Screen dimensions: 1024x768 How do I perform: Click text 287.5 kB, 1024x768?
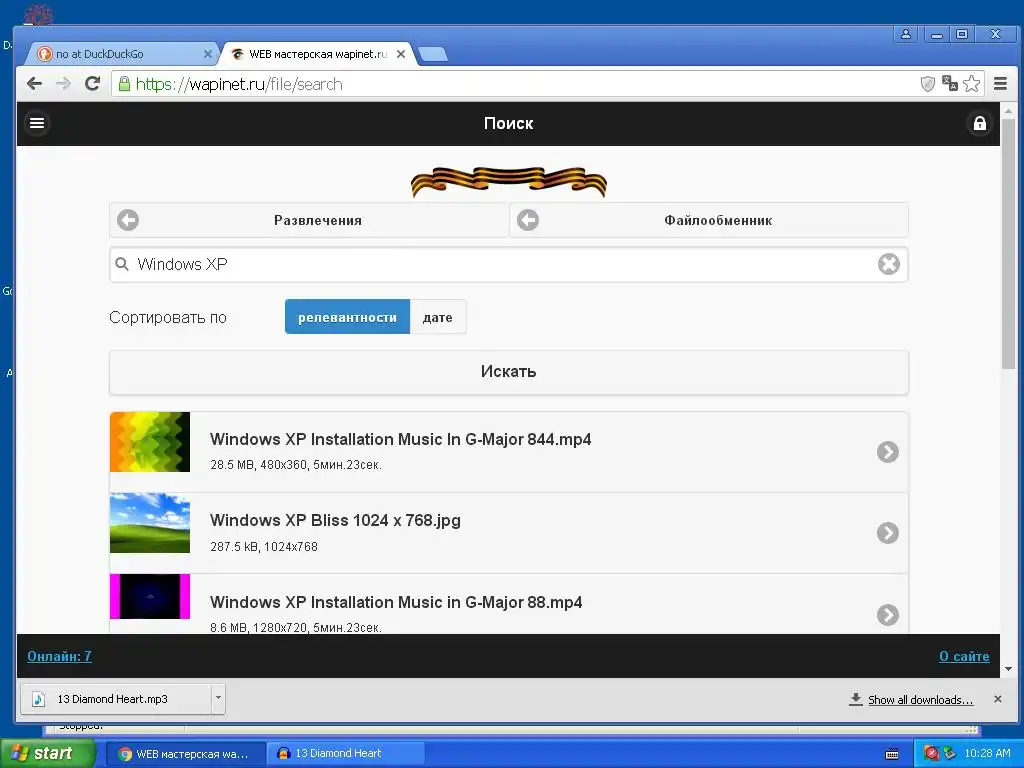pos(264,547)
